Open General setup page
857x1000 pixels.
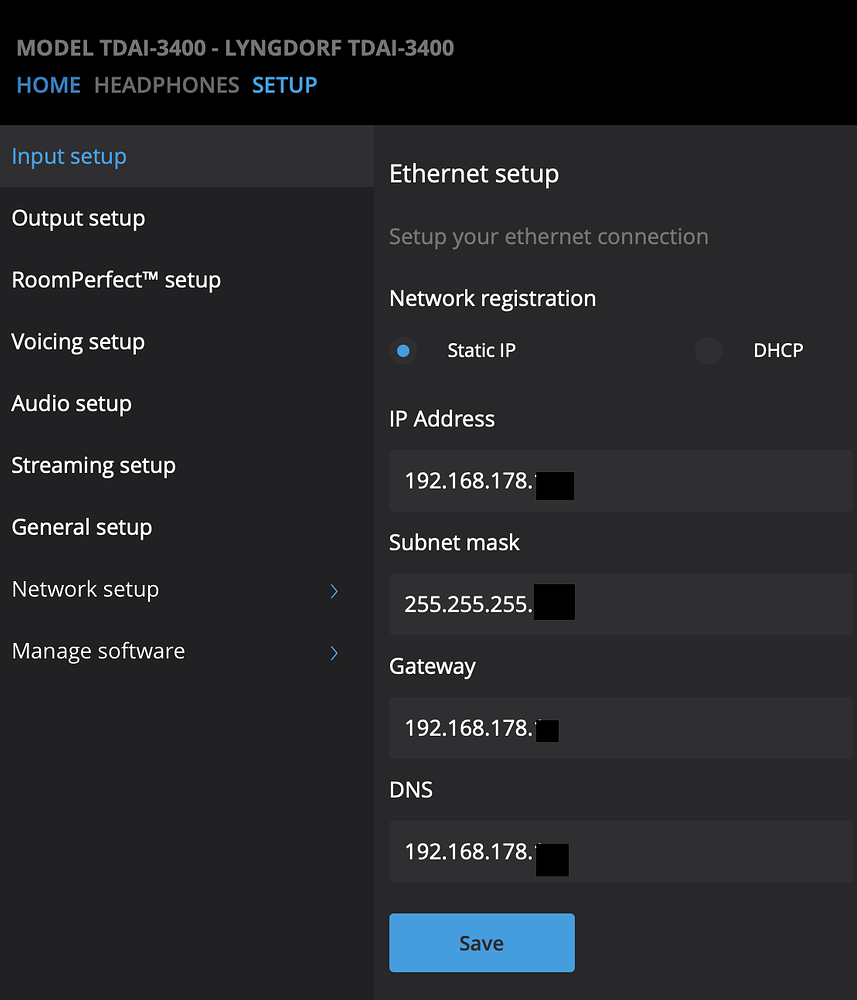pyautogui.click(x=81, y=528)
